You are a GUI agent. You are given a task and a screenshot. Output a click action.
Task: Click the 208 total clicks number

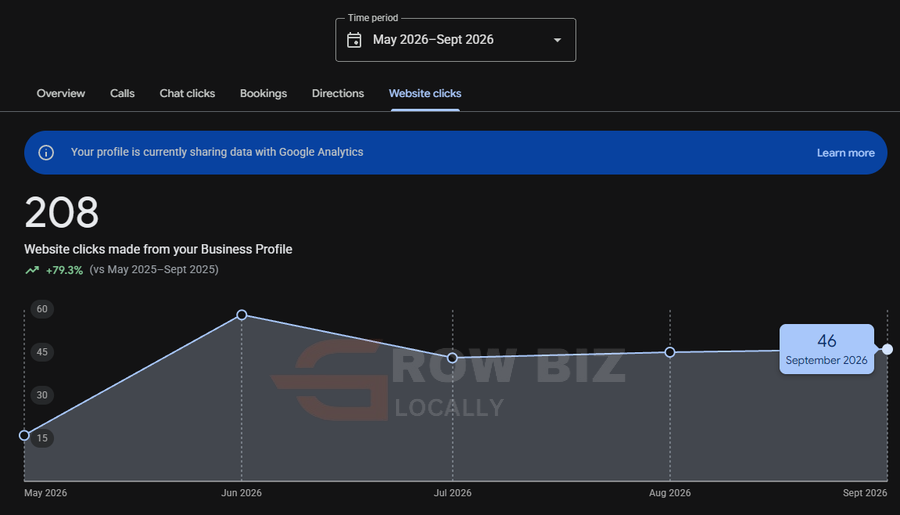[61, 212]
